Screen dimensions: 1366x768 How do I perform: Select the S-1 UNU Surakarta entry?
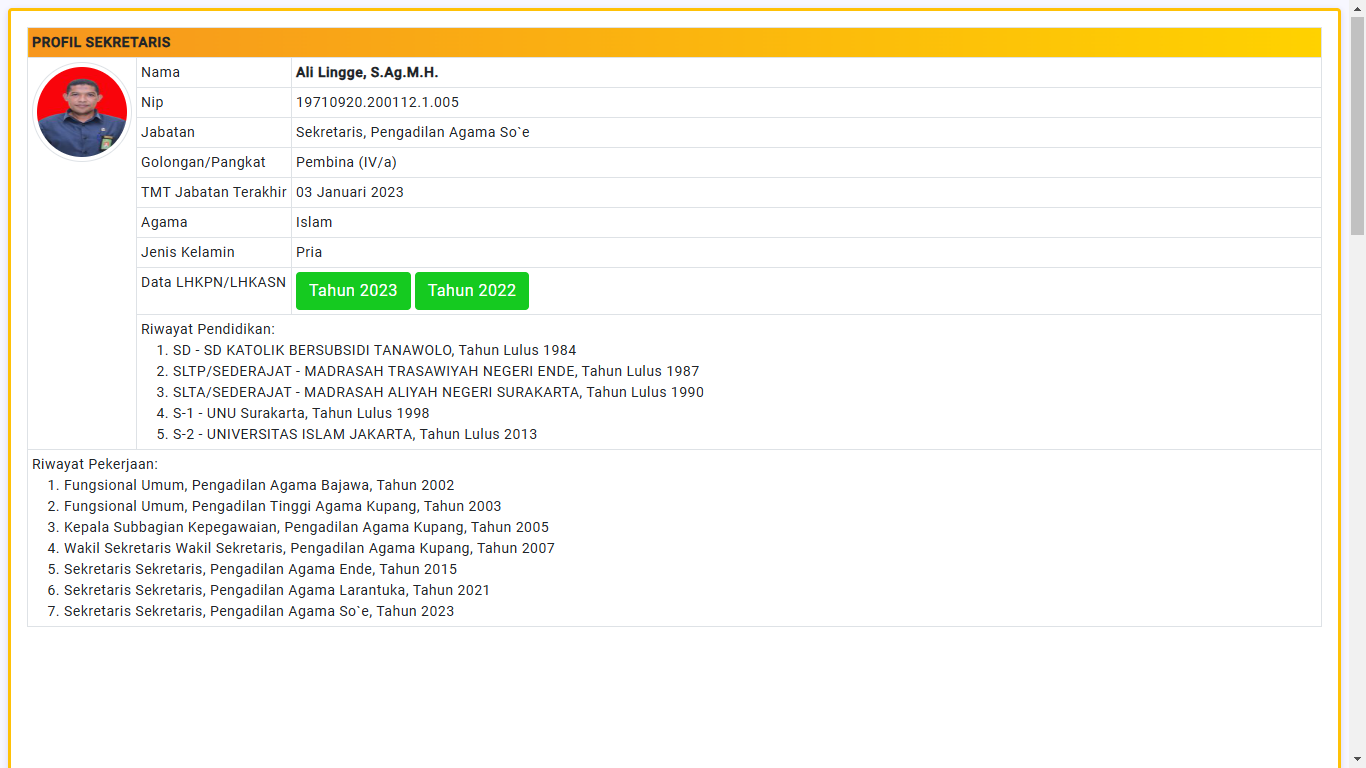301,413
